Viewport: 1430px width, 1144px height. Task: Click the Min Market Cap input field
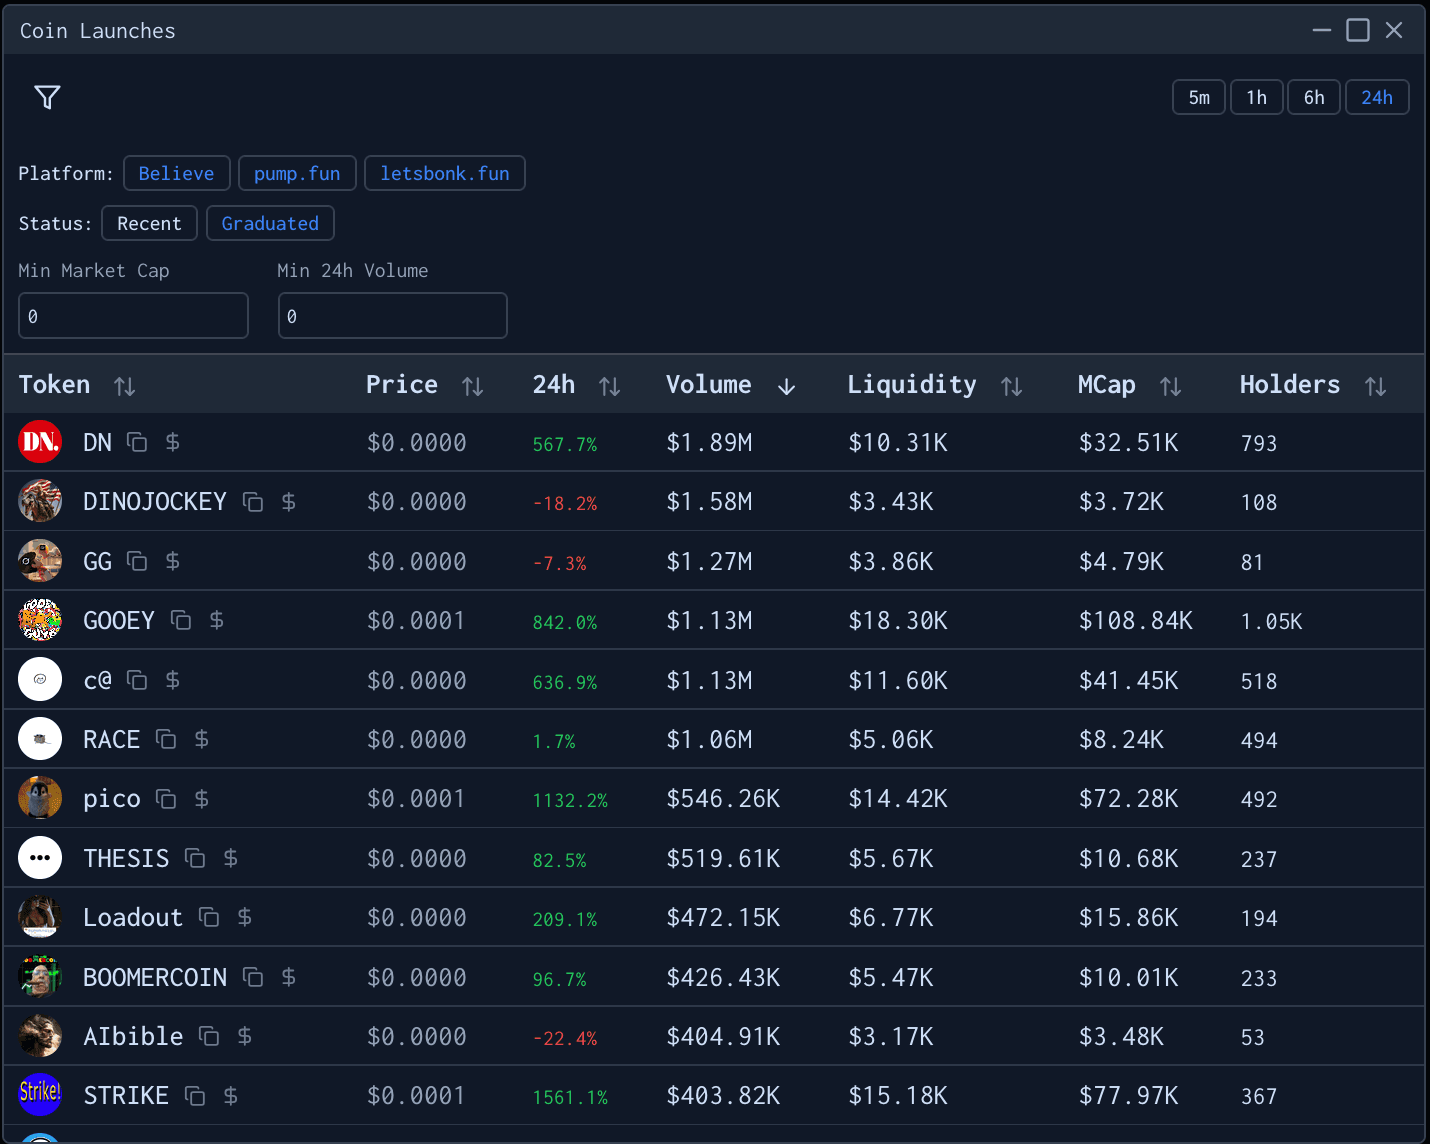133,315
